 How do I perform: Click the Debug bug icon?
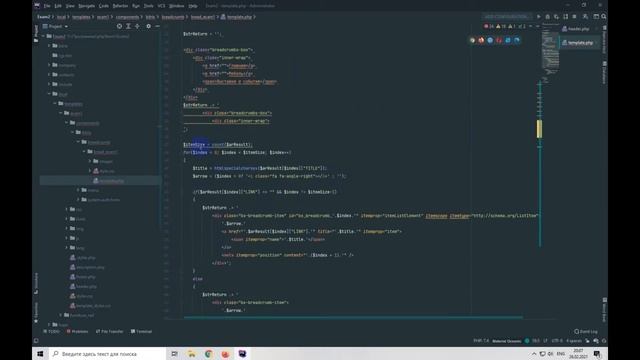point(548,17)
